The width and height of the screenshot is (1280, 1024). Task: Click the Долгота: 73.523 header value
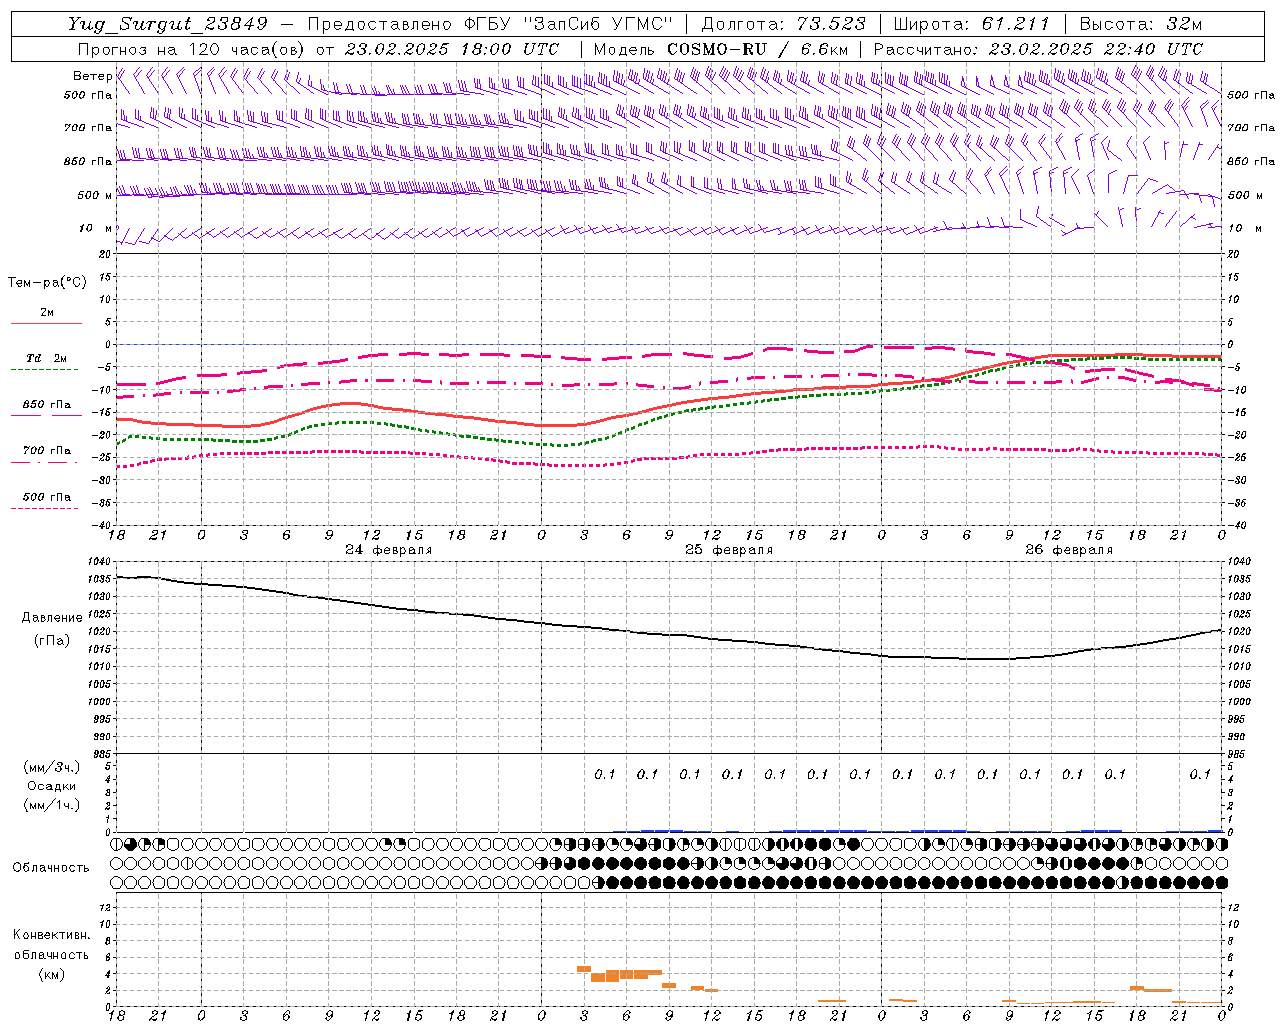[783, 24]
